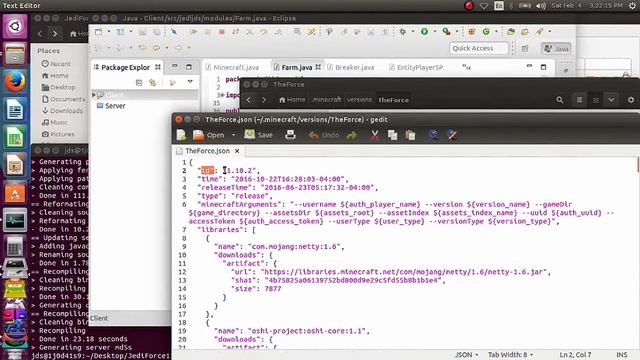Click Open button in gedit toolbar
The height and width of the screenshot is (360, 640).
pyautogui.click(x=209, y=135)
